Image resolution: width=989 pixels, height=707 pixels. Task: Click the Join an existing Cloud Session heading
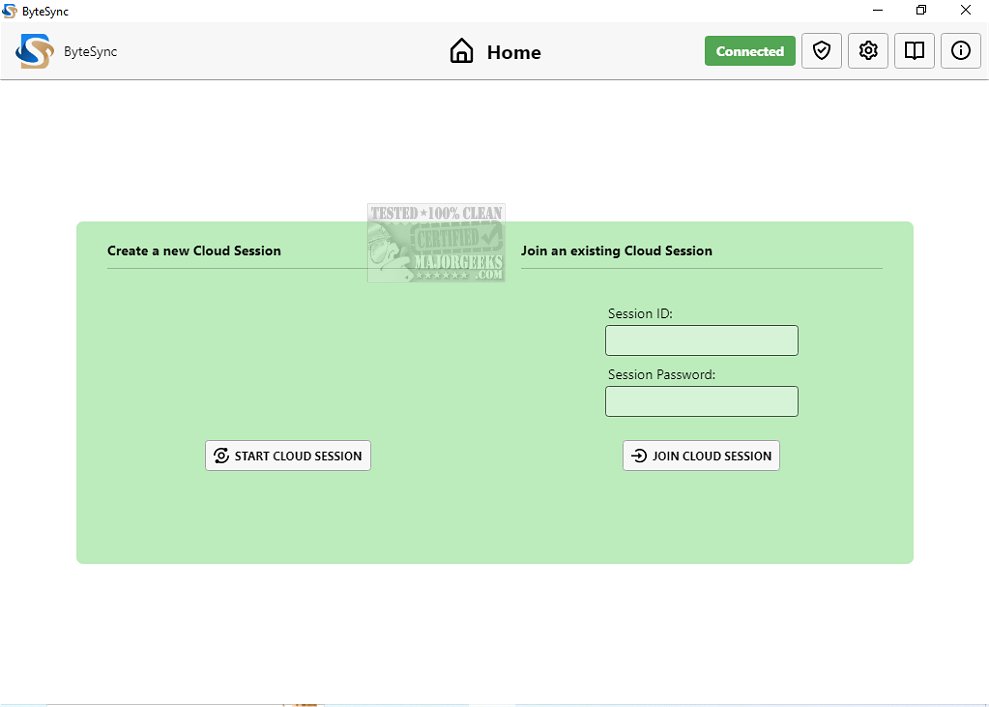[616, 251]
